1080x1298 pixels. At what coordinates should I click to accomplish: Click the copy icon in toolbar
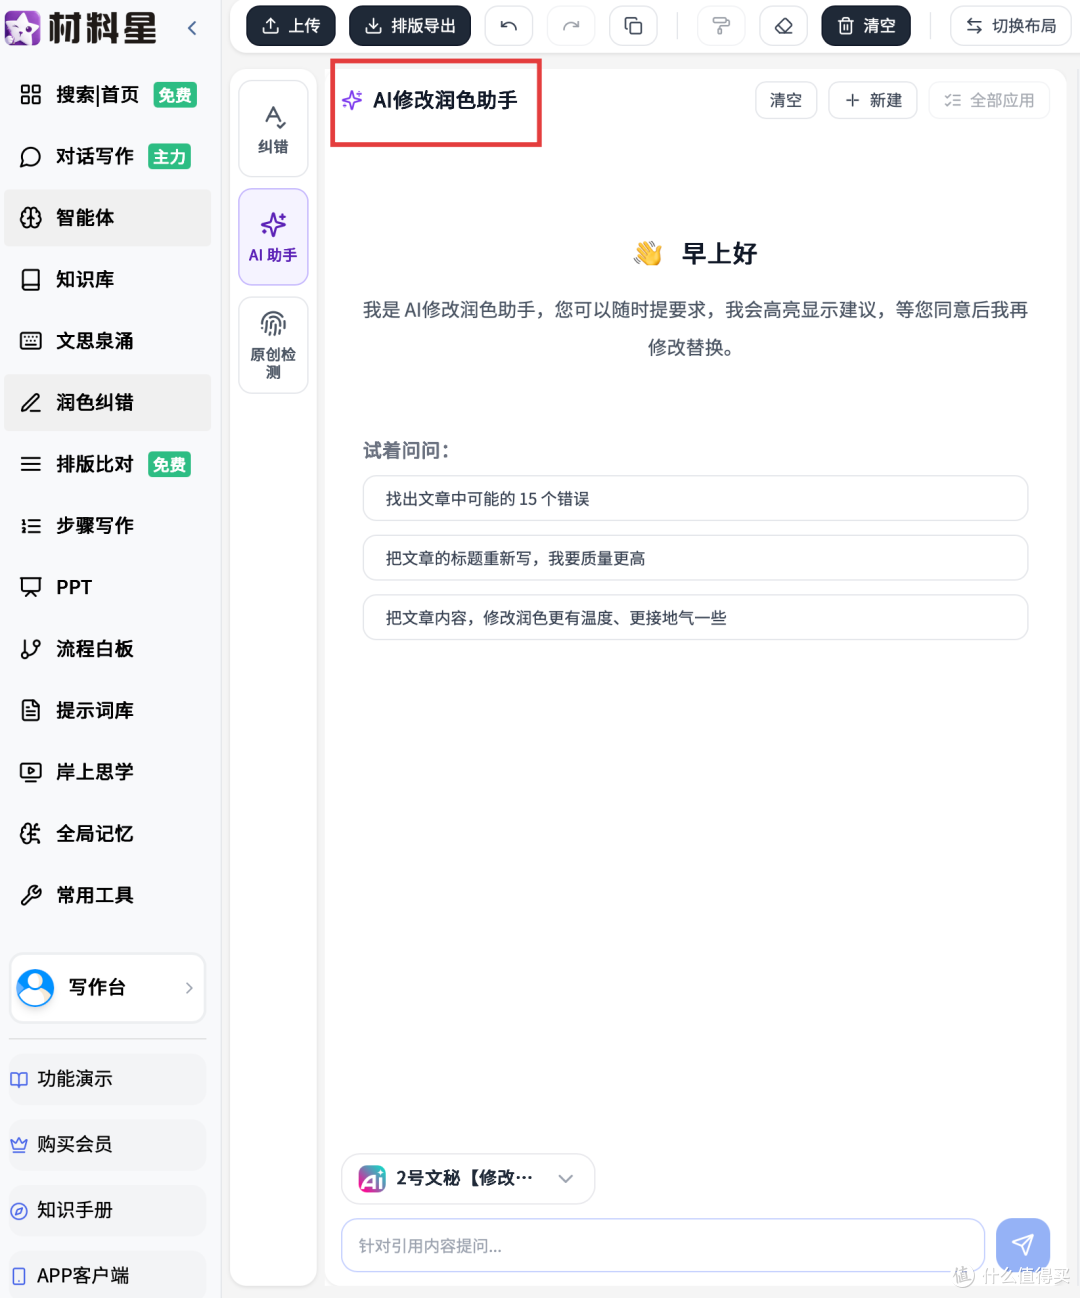[x=633, y=26]
